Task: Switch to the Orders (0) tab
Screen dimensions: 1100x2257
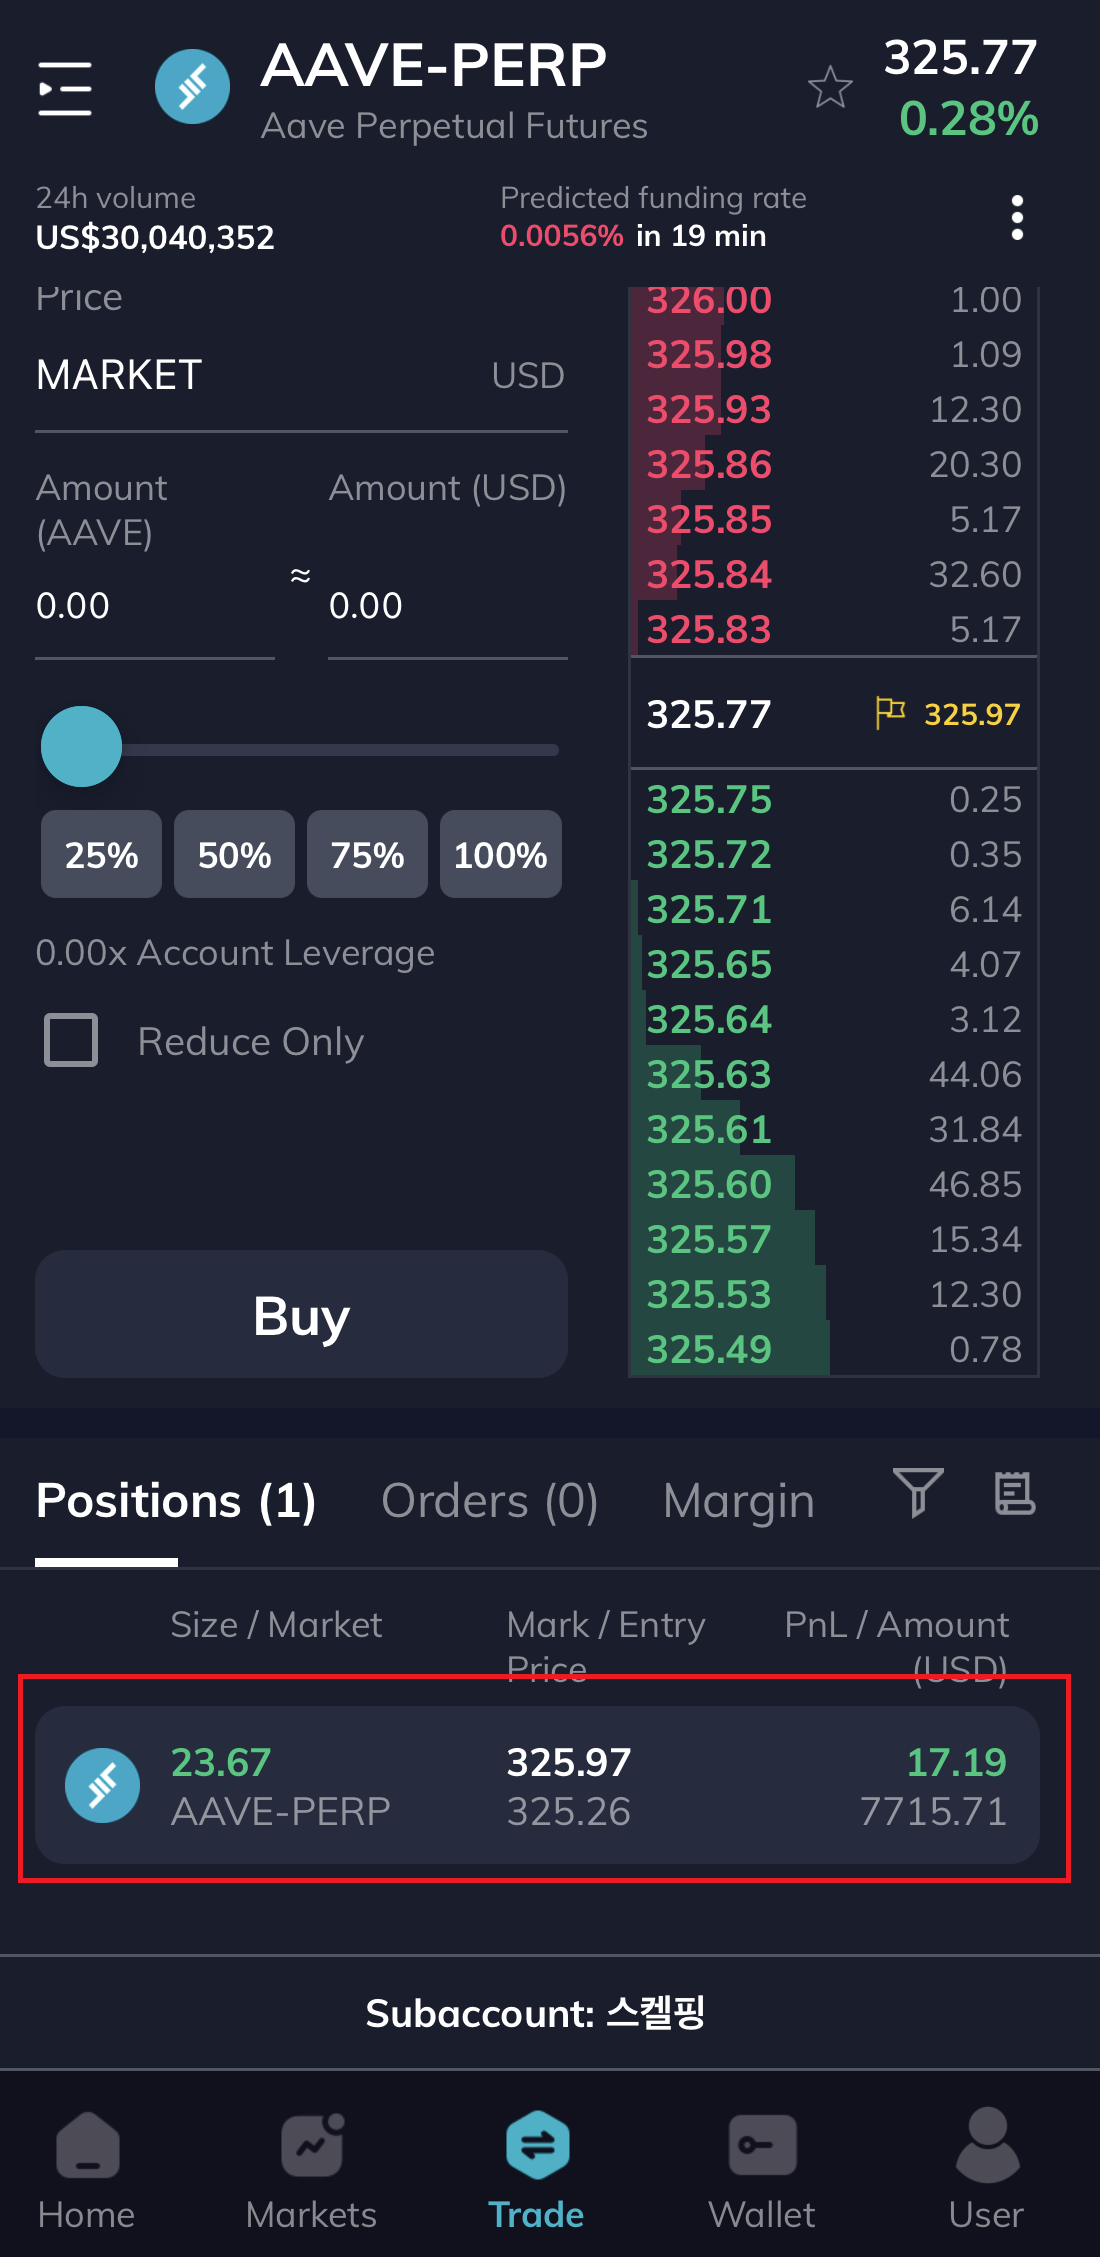Action: 490,1501
